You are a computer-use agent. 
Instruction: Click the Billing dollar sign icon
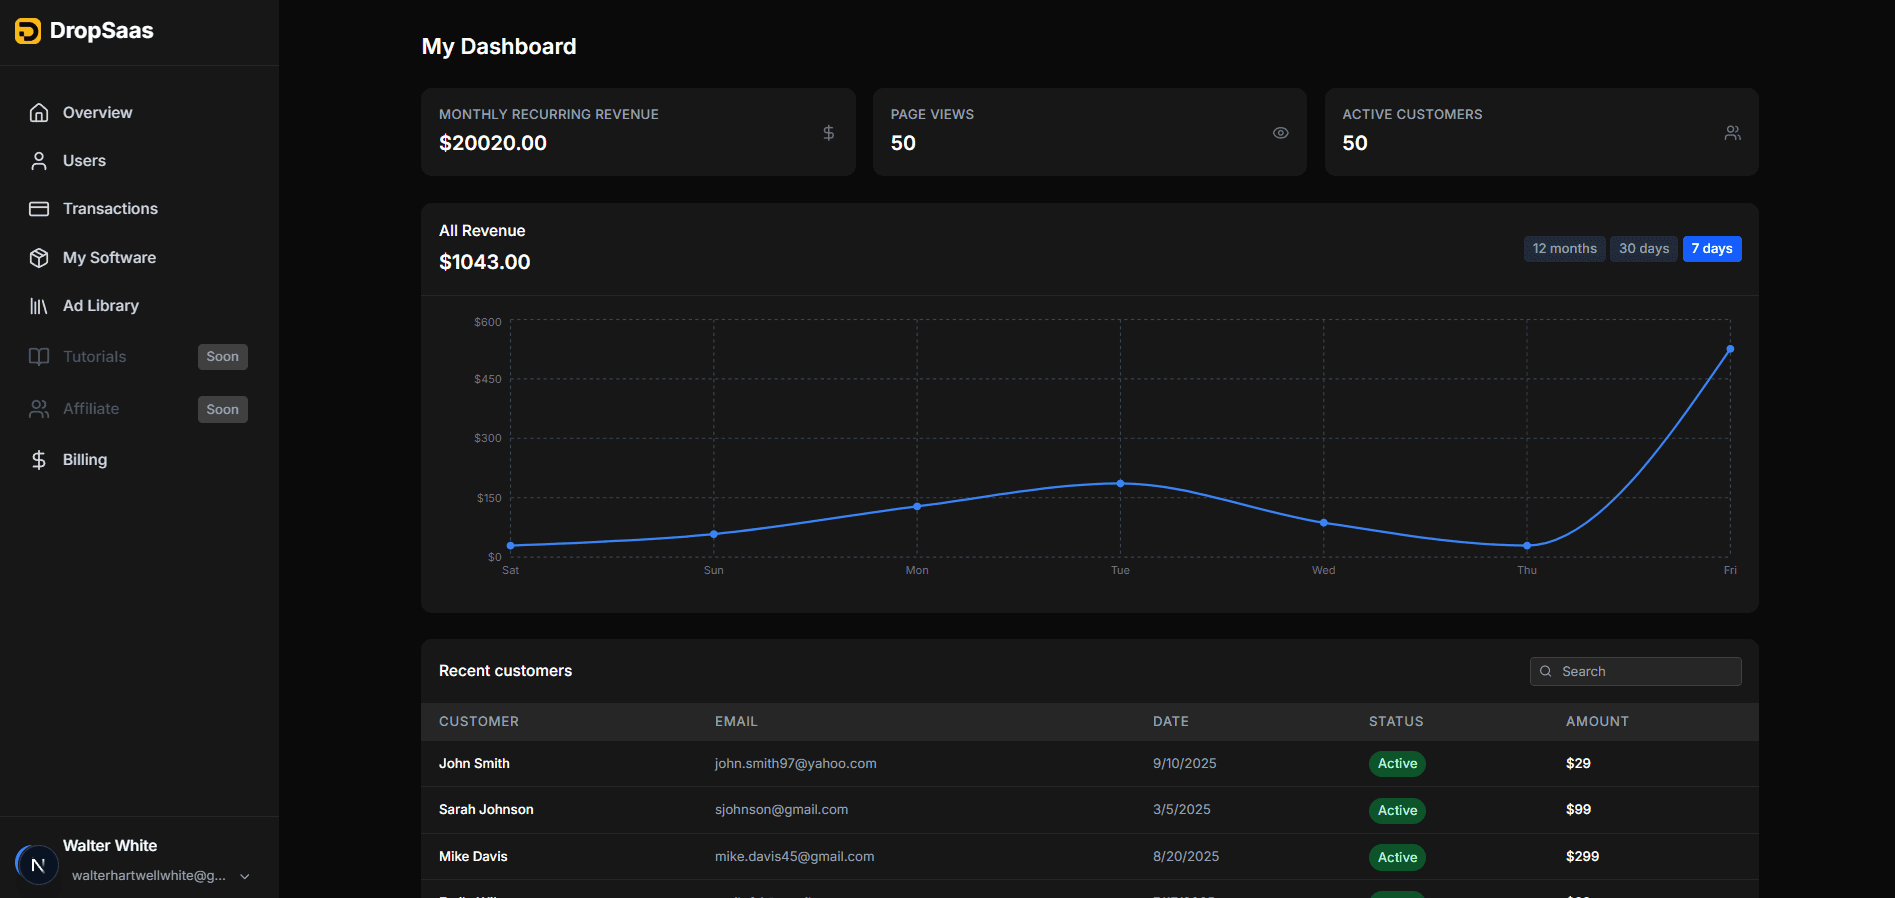39,460
